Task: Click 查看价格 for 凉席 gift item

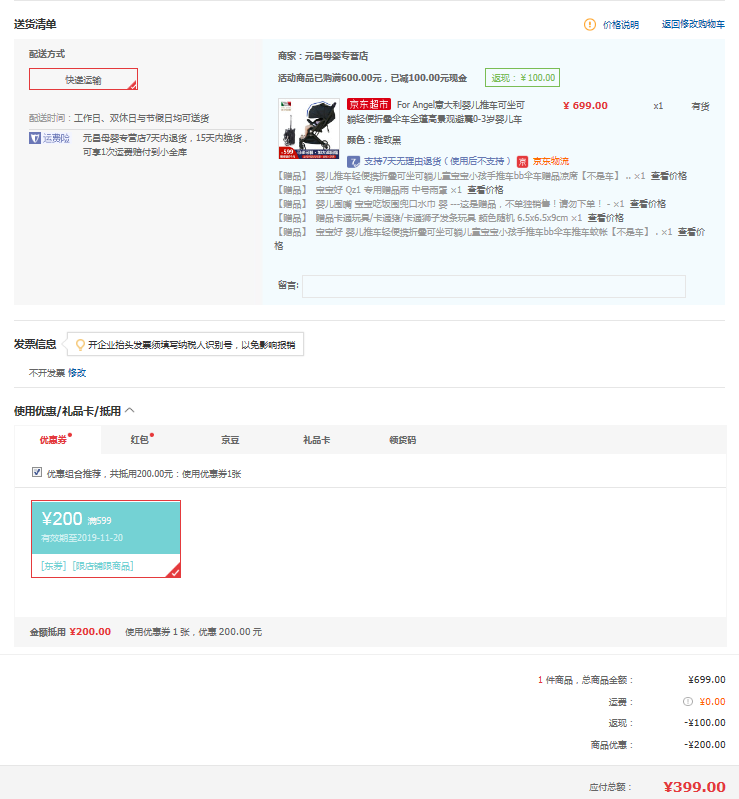Action: click(x=669, y=176)
